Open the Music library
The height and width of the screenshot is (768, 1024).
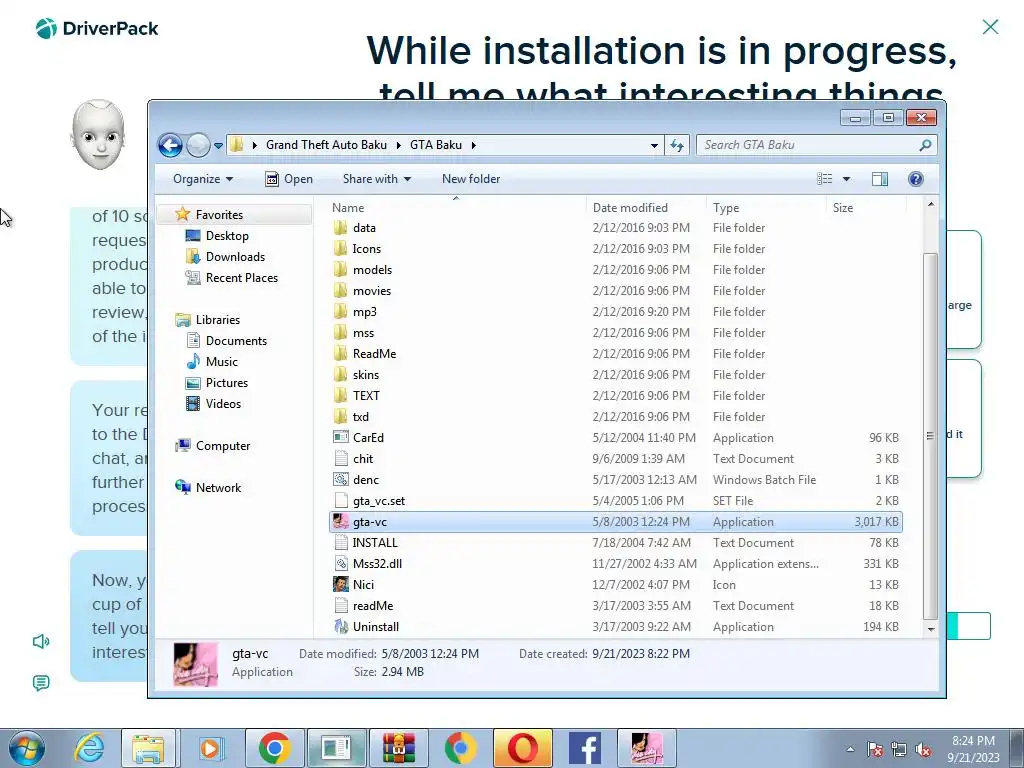pos(221,362)
